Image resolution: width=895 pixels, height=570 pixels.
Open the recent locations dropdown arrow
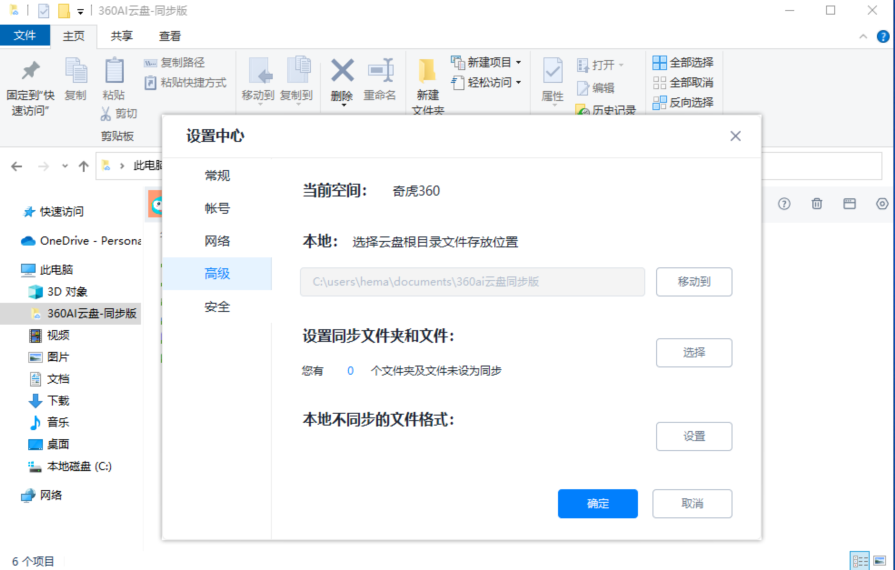click(65, 167)
